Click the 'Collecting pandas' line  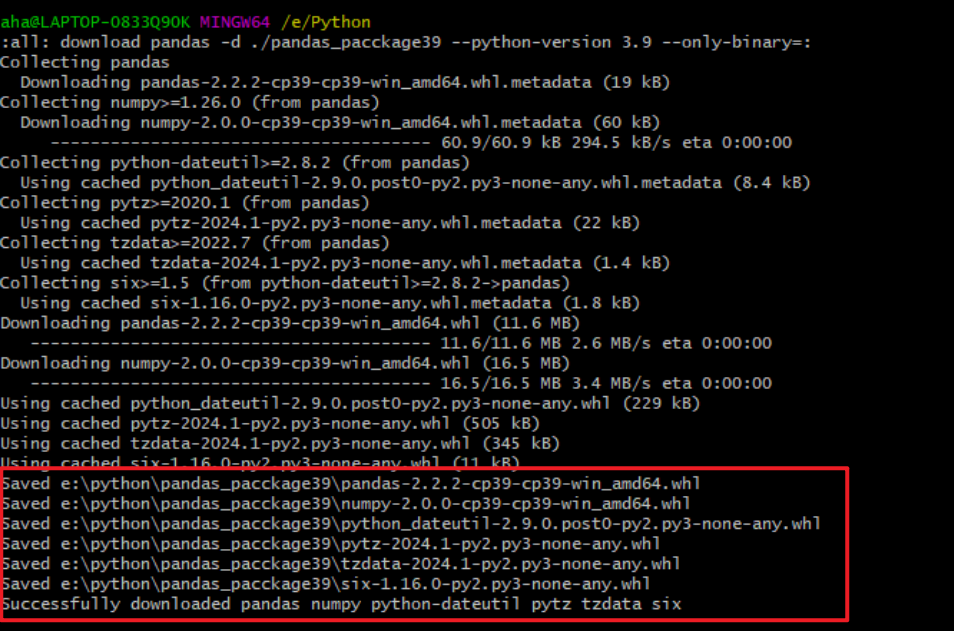85,63
